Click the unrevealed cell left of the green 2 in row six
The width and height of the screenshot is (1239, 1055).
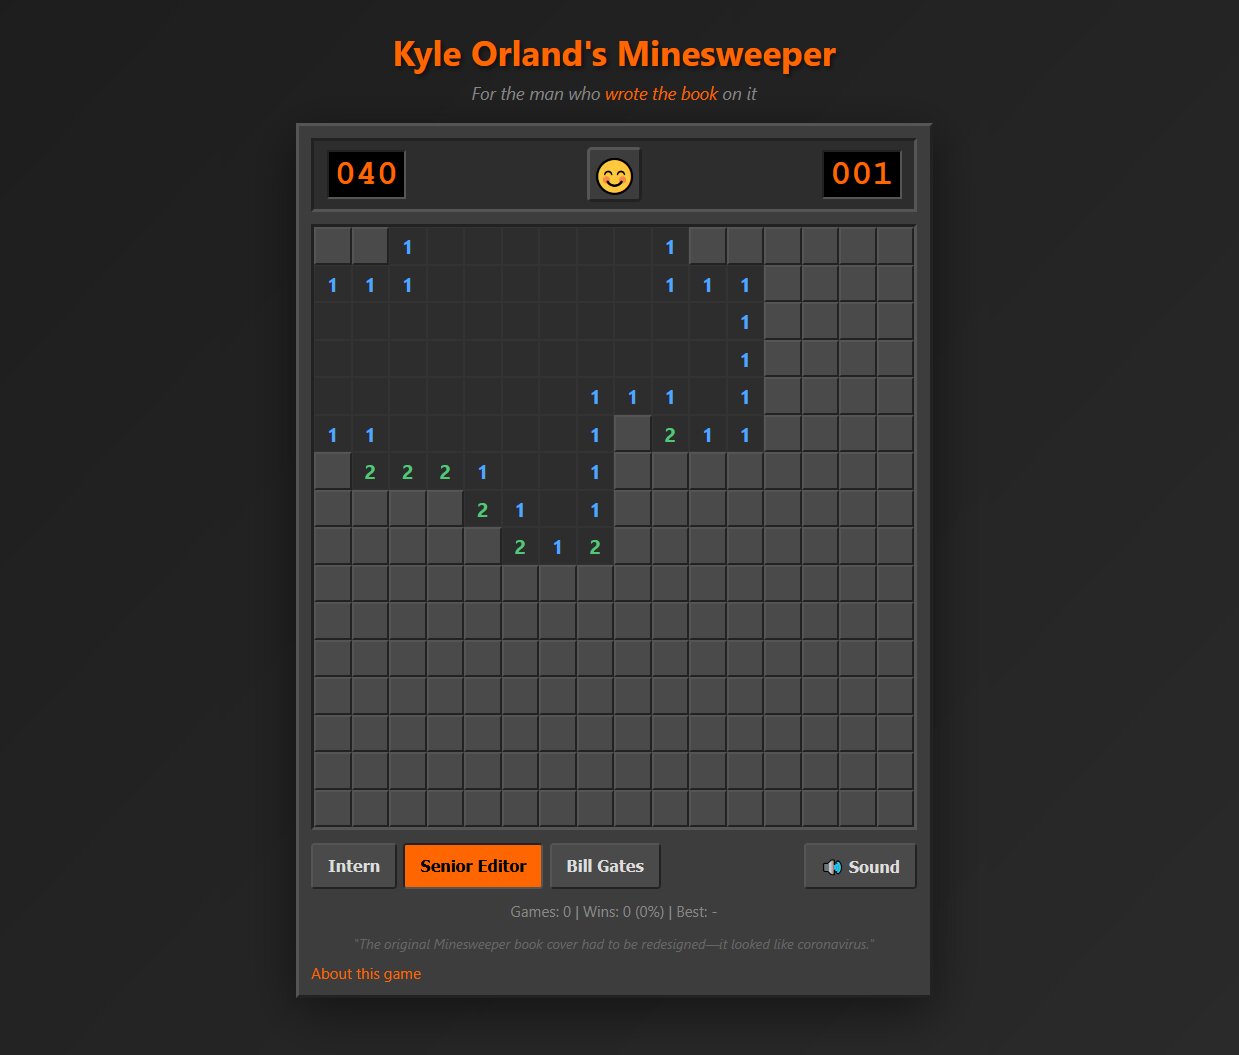[632, 434]
